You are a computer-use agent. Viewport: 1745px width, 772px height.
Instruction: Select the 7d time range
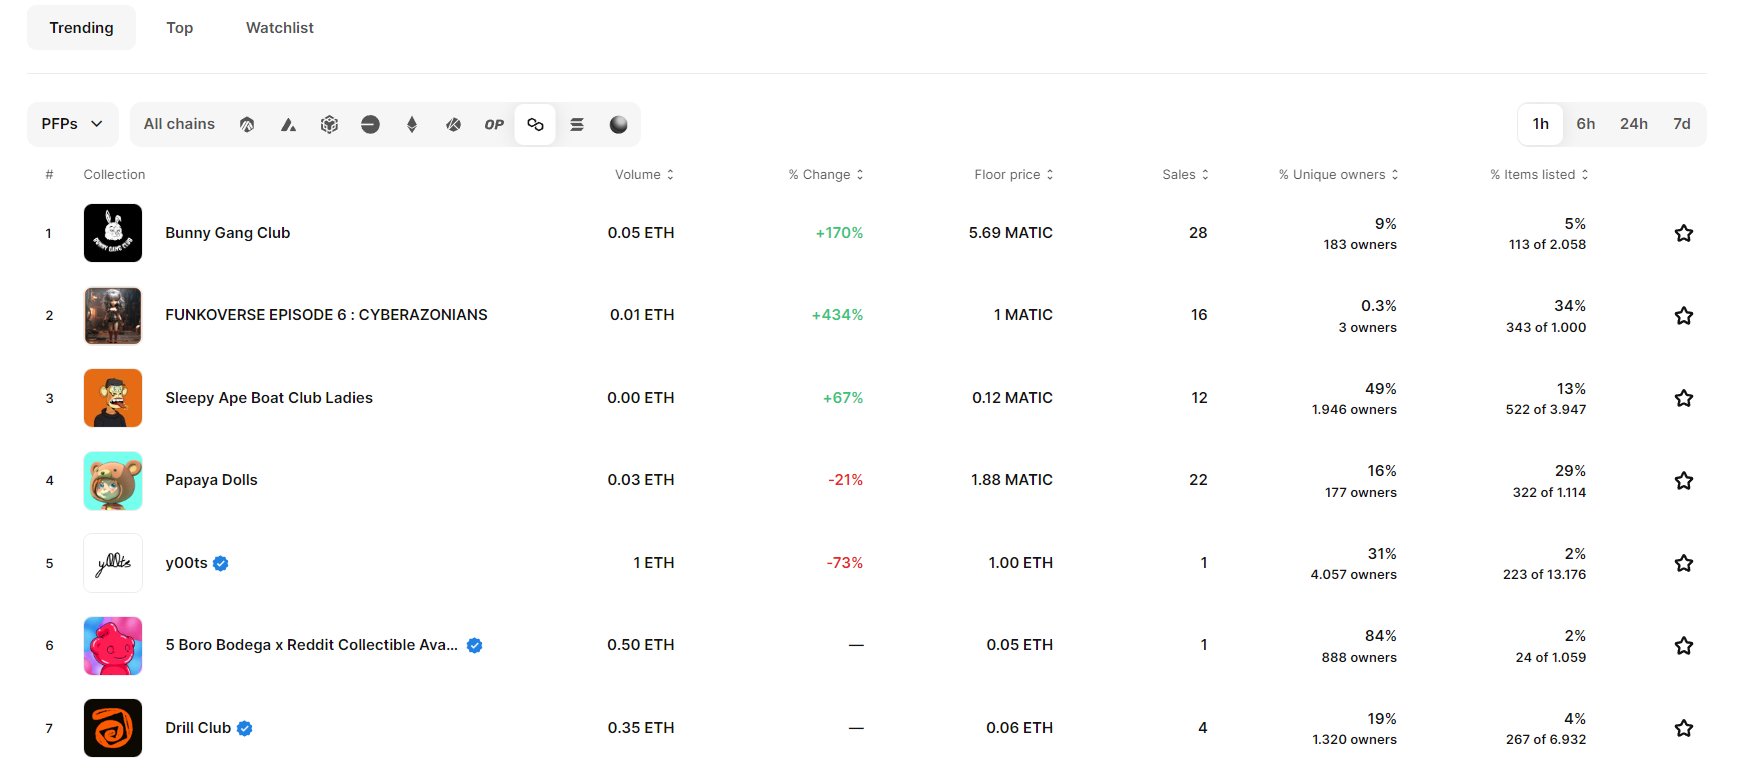(x=1682, y=124)
